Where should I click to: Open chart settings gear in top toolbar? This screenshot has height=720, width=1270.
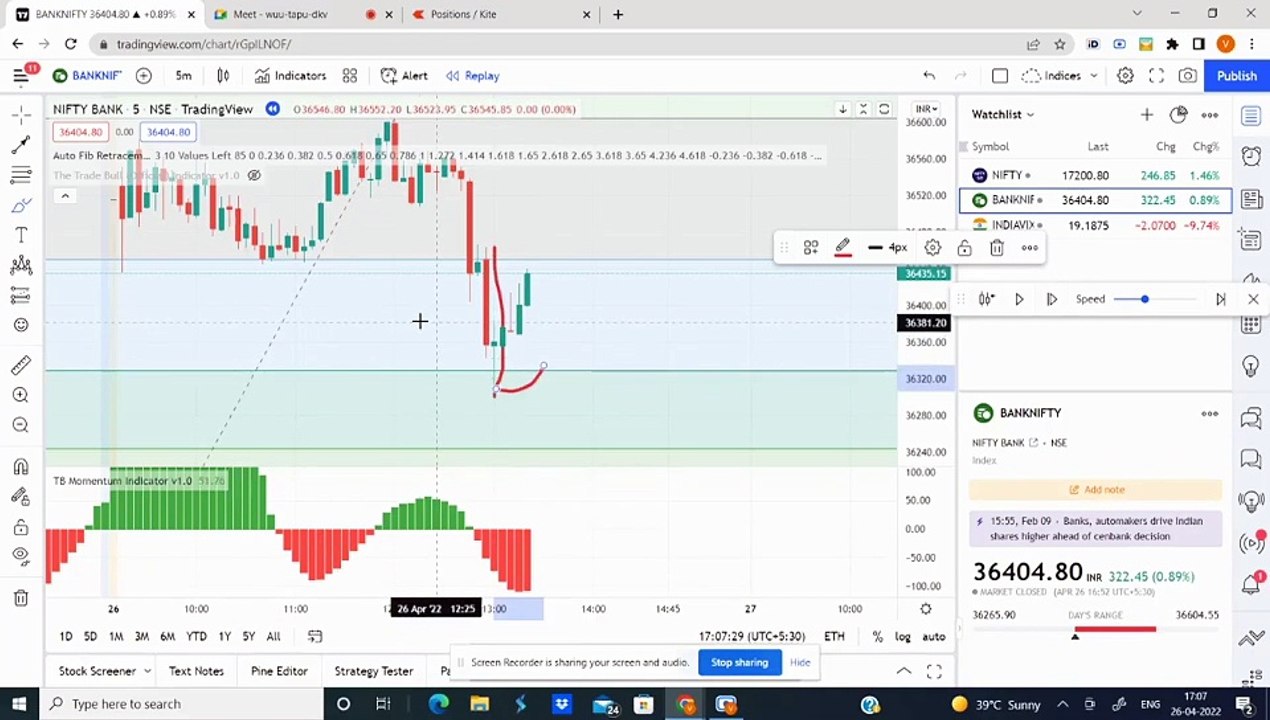pos(1125,76)
